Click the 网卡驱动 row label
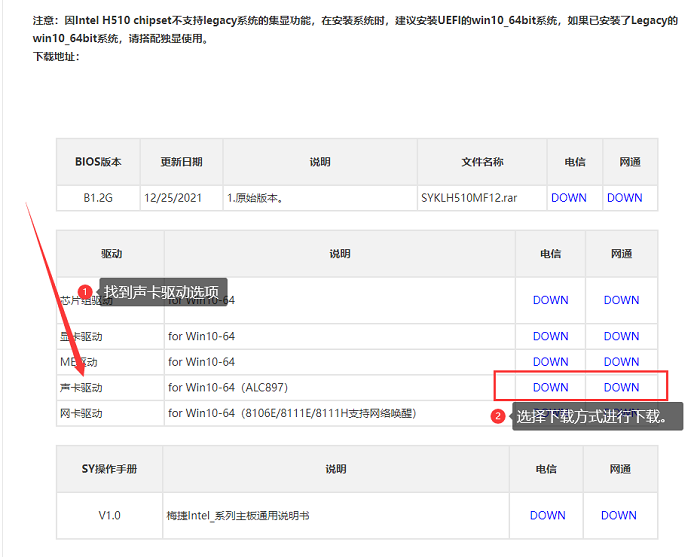Image resolution: width=700 pixels, height=557 pixels. click(x=82, y=413)
